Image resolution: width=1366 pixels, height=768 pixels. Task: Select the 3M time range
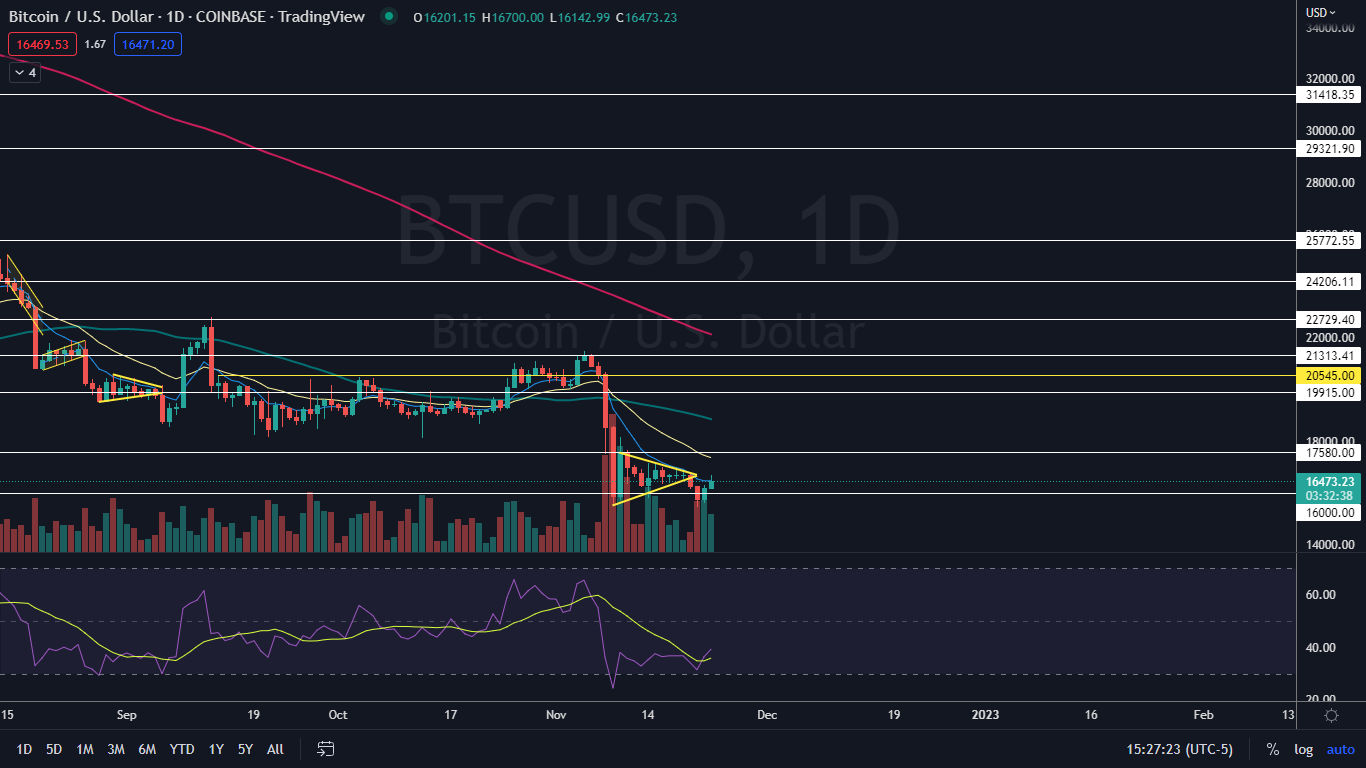point(116,749)
